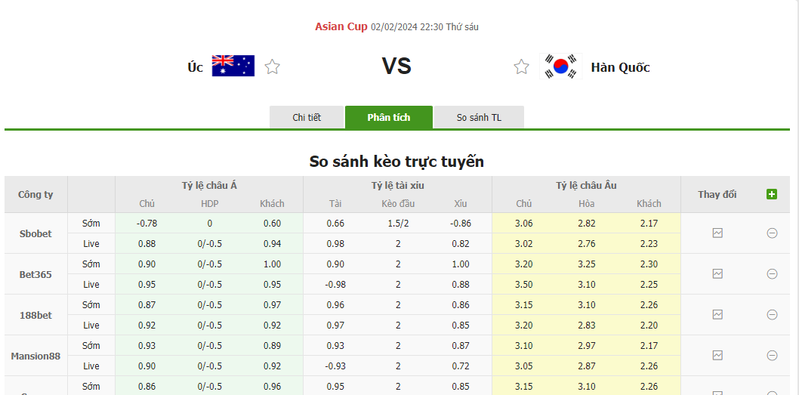Click 188bet early home odds 0.87
The image size is (799, 395).
[147, 305]
